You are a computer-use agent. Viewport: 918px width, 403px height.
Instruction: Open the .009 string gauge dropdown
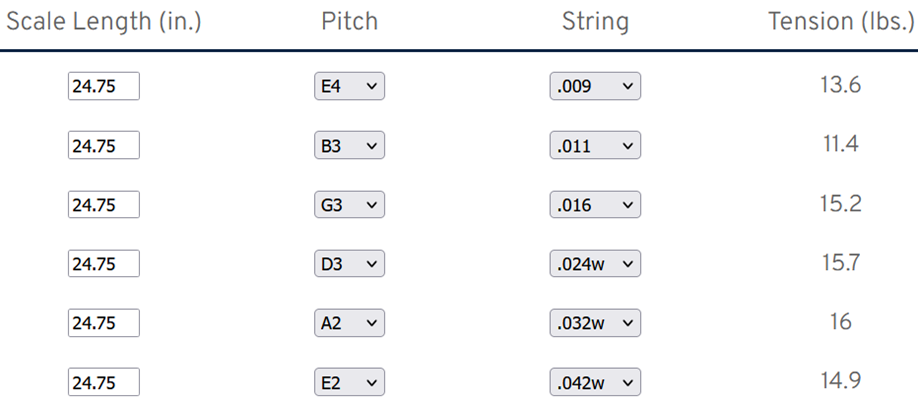595,87
